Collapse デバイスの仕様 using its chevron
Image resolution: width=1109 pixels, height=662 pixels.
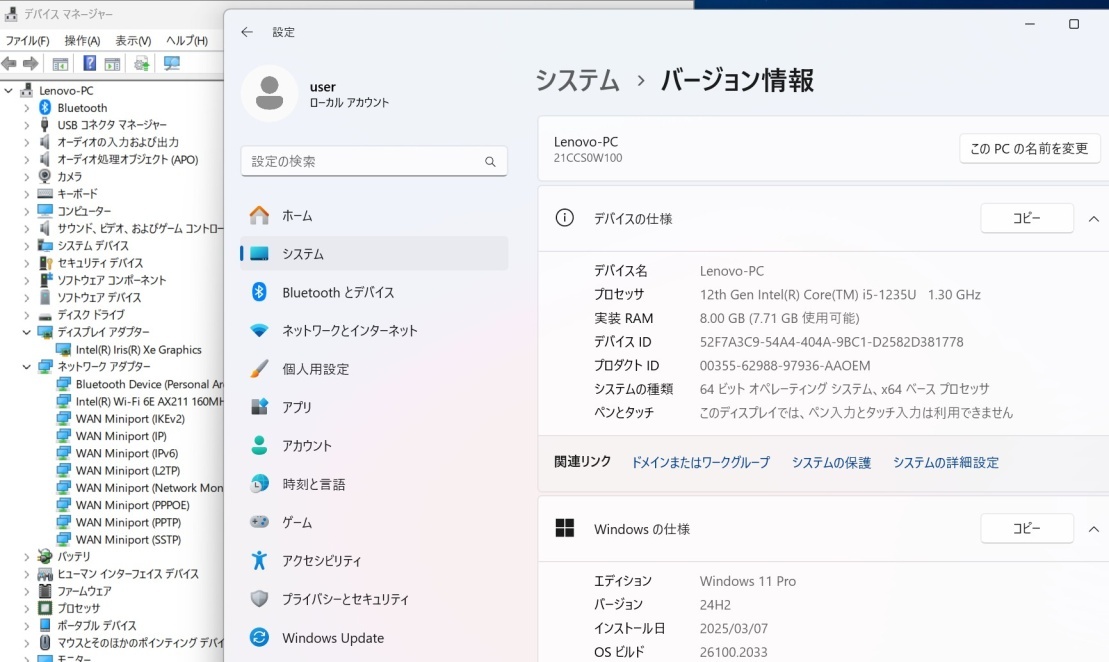[x=1094, y=218]
